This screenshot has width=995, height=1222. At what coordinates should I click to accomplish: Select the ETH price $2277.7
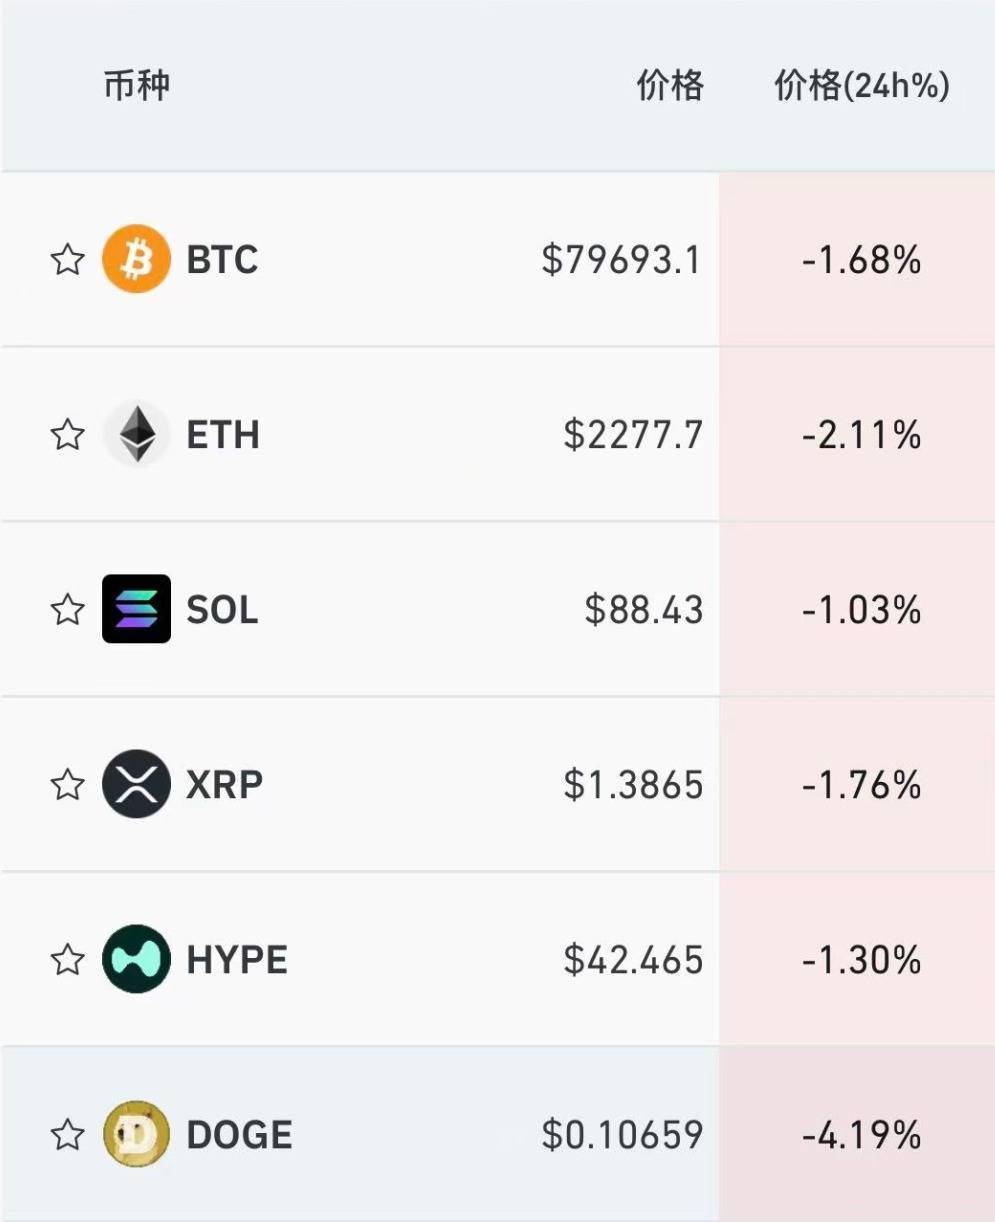click(633, 435)
